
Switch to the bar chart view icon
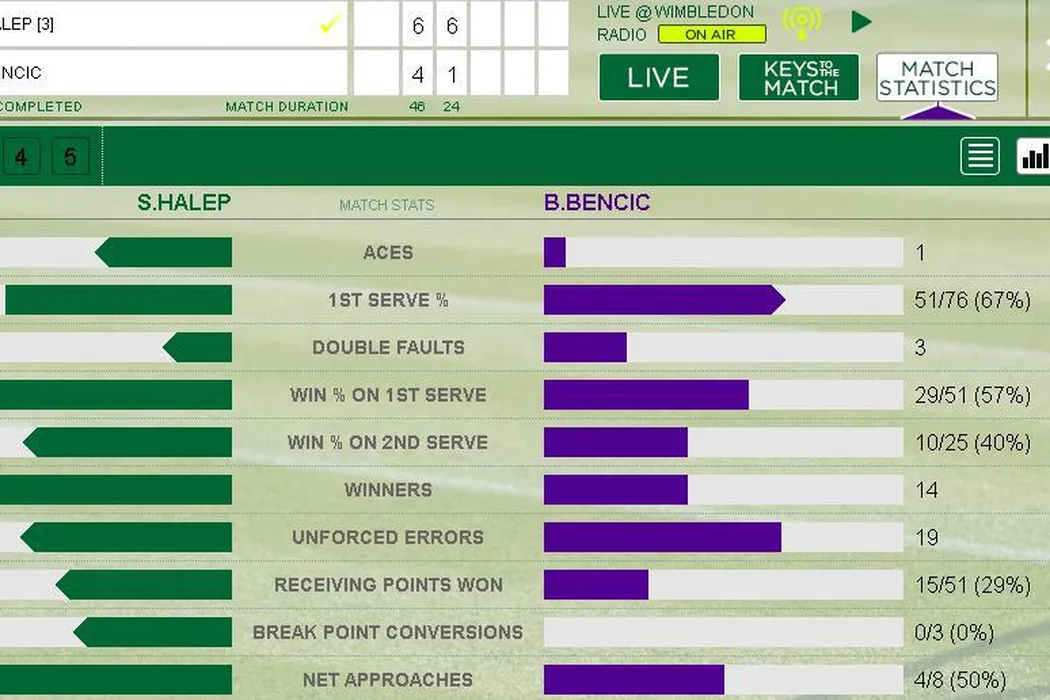(1034, 156)
